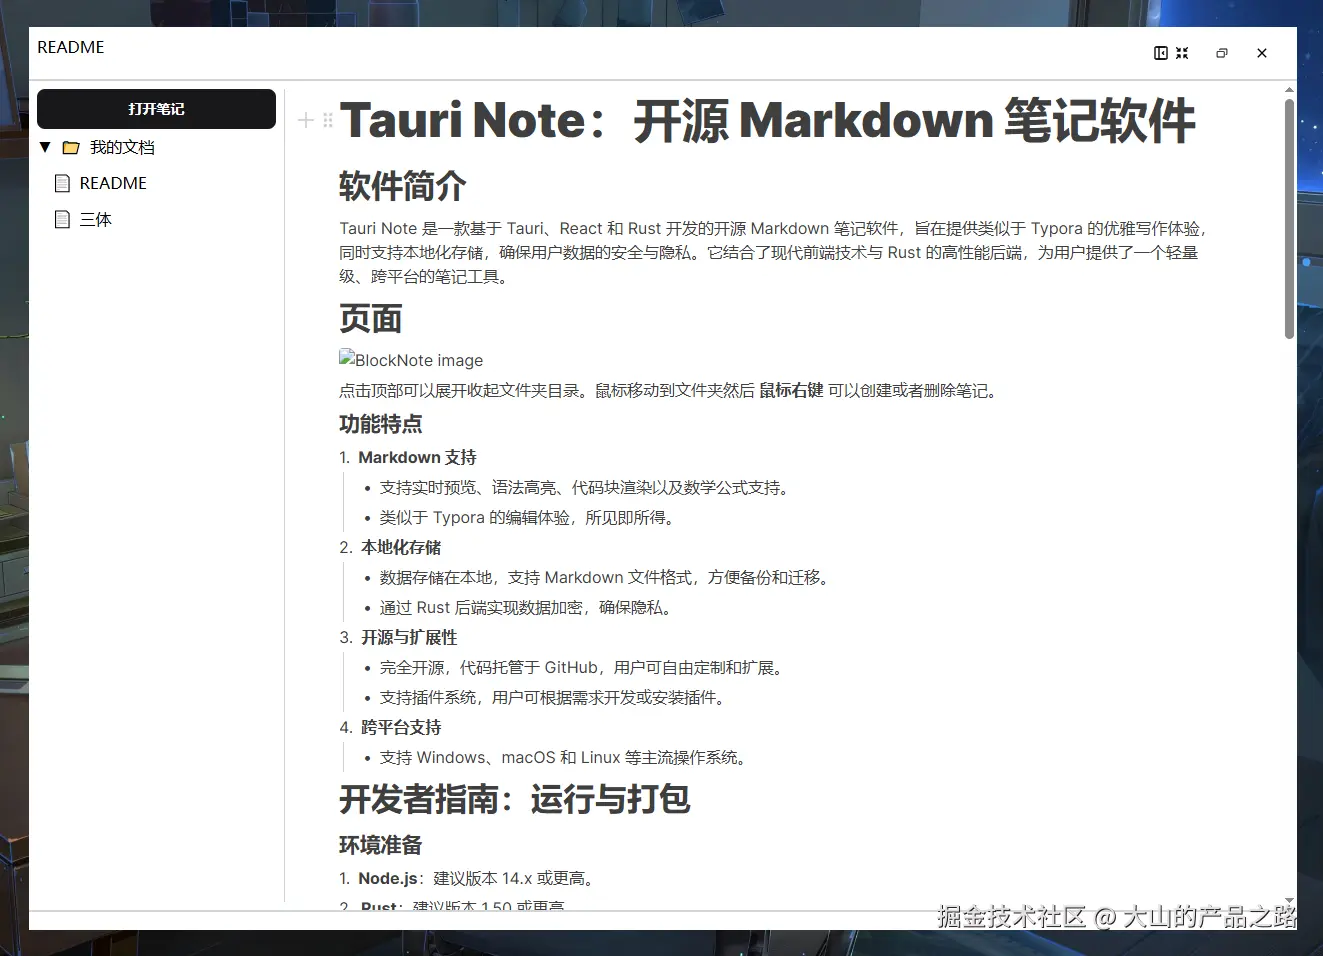Image resolution: width=1323 pixels, height=956 pixels.
Task: Click the intro paragraph starting Tauri Note 是一款
Action: [x=775, y=252]
